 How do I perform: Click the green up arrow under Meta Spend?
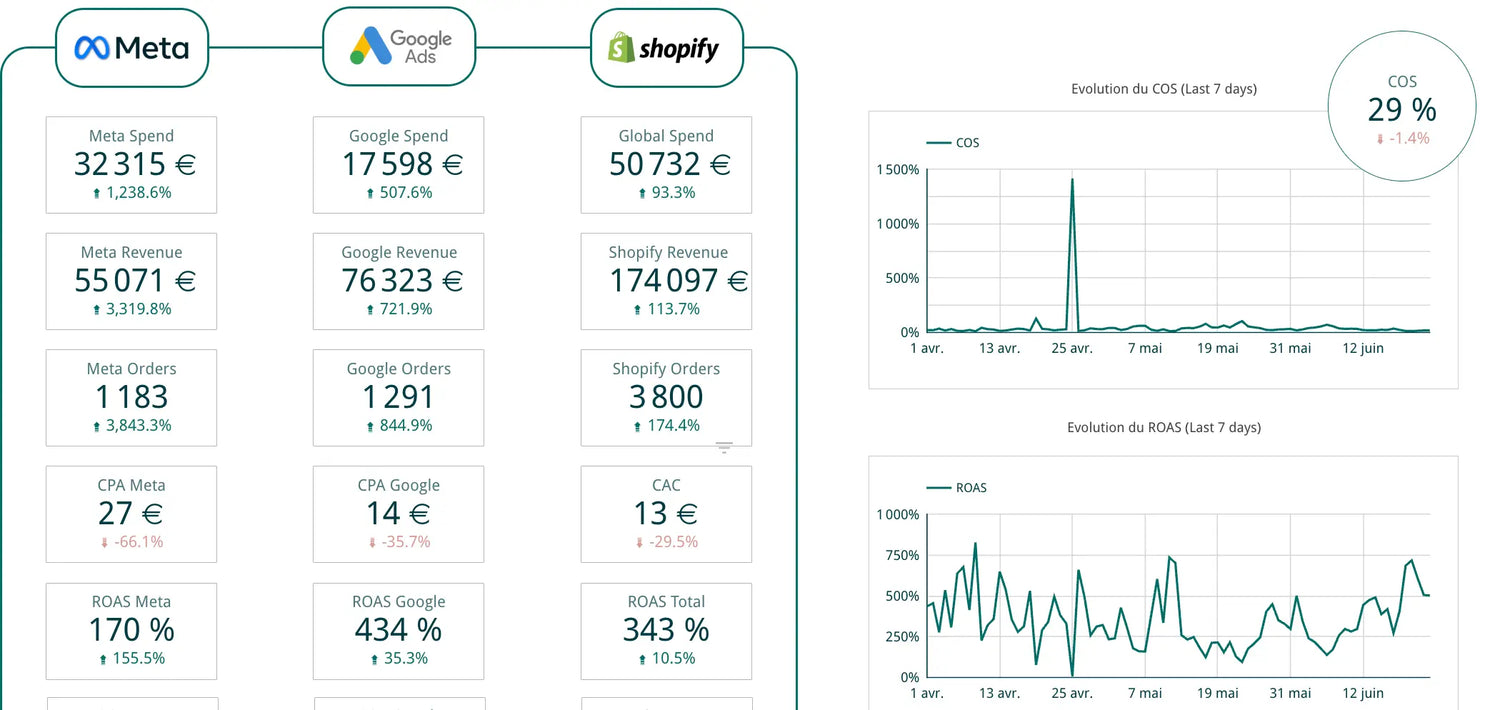tap(97, 194)
